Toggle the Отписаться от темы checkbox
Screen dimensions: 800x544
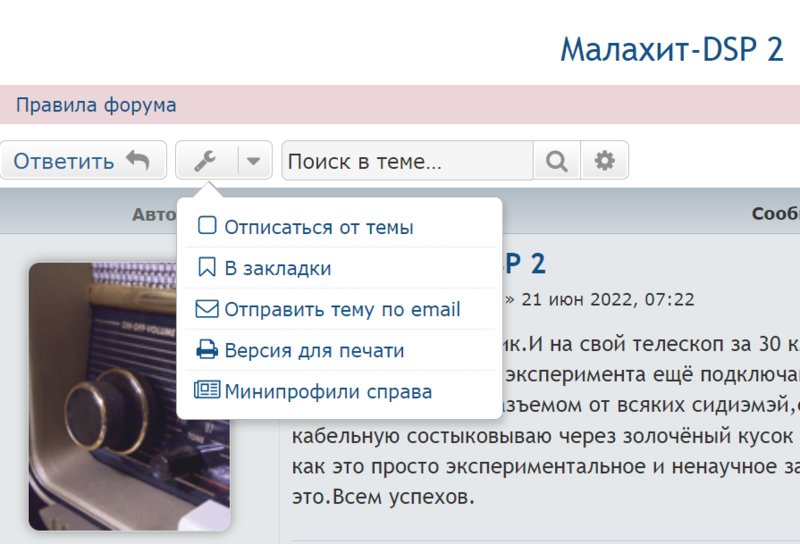click(207, 225)
